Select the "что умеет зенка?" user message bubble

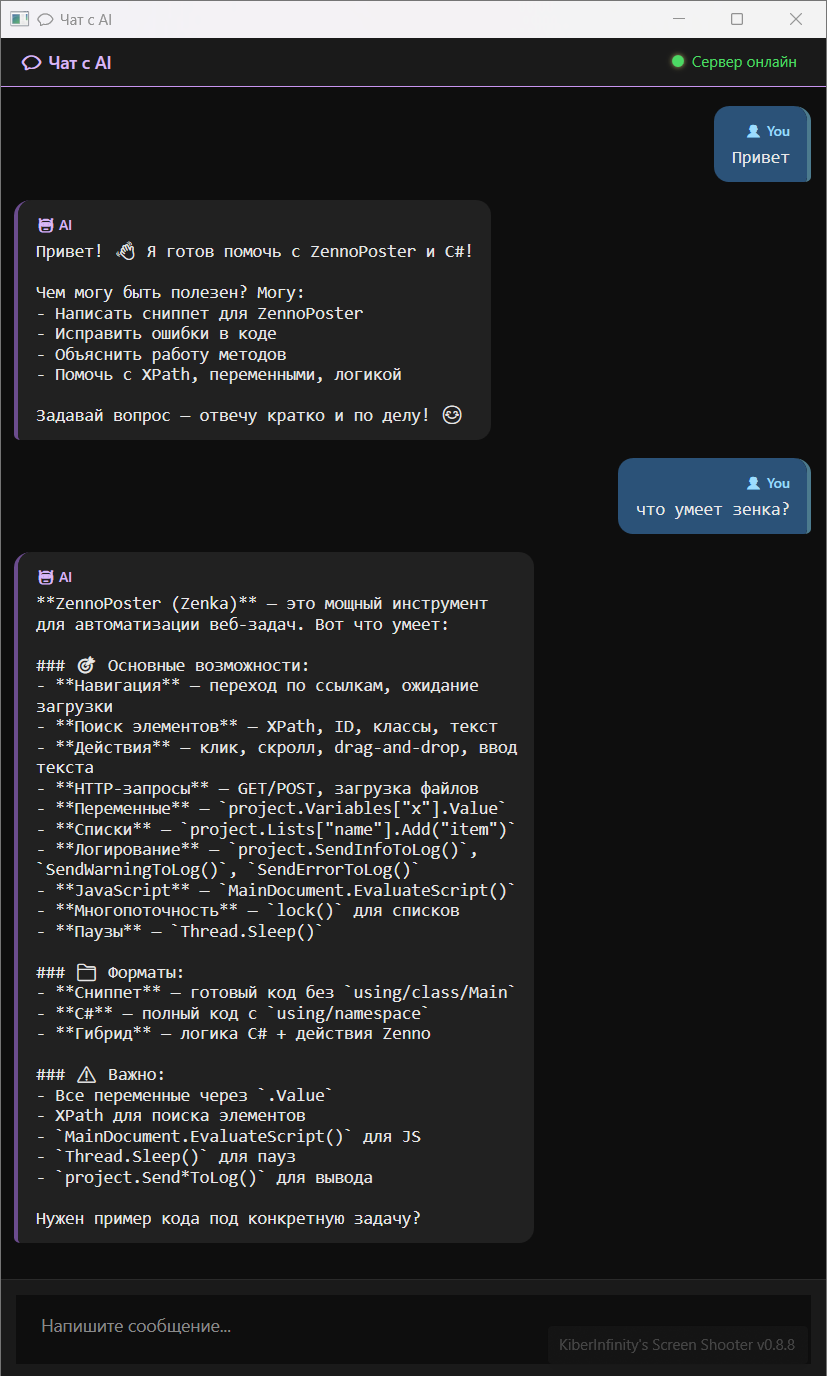click(x=713, y=509)
